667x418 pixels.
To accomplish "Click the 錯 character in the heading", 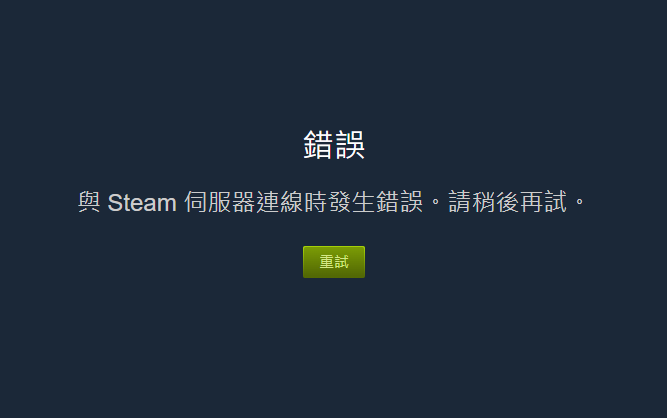I will (x=318, y=145).
